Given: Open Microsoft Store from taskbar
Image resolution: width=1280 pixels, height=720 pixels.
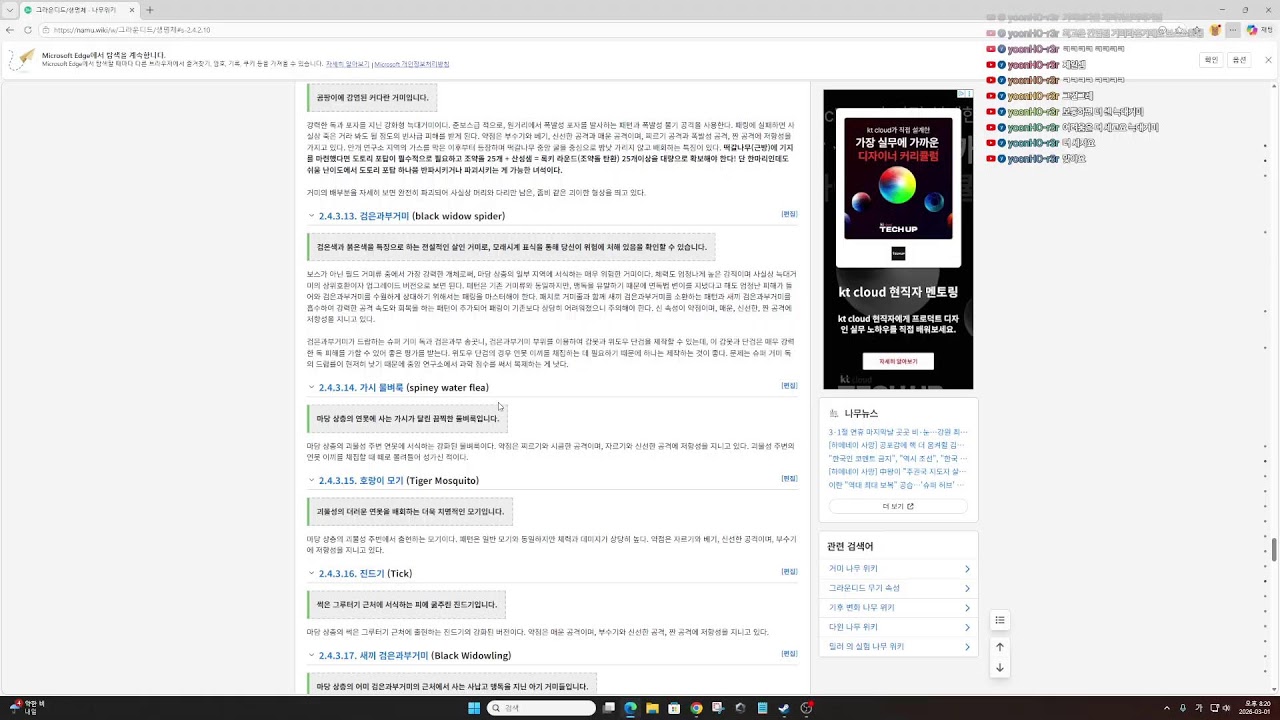Looking at the screenshot, I should pos(675,708).
